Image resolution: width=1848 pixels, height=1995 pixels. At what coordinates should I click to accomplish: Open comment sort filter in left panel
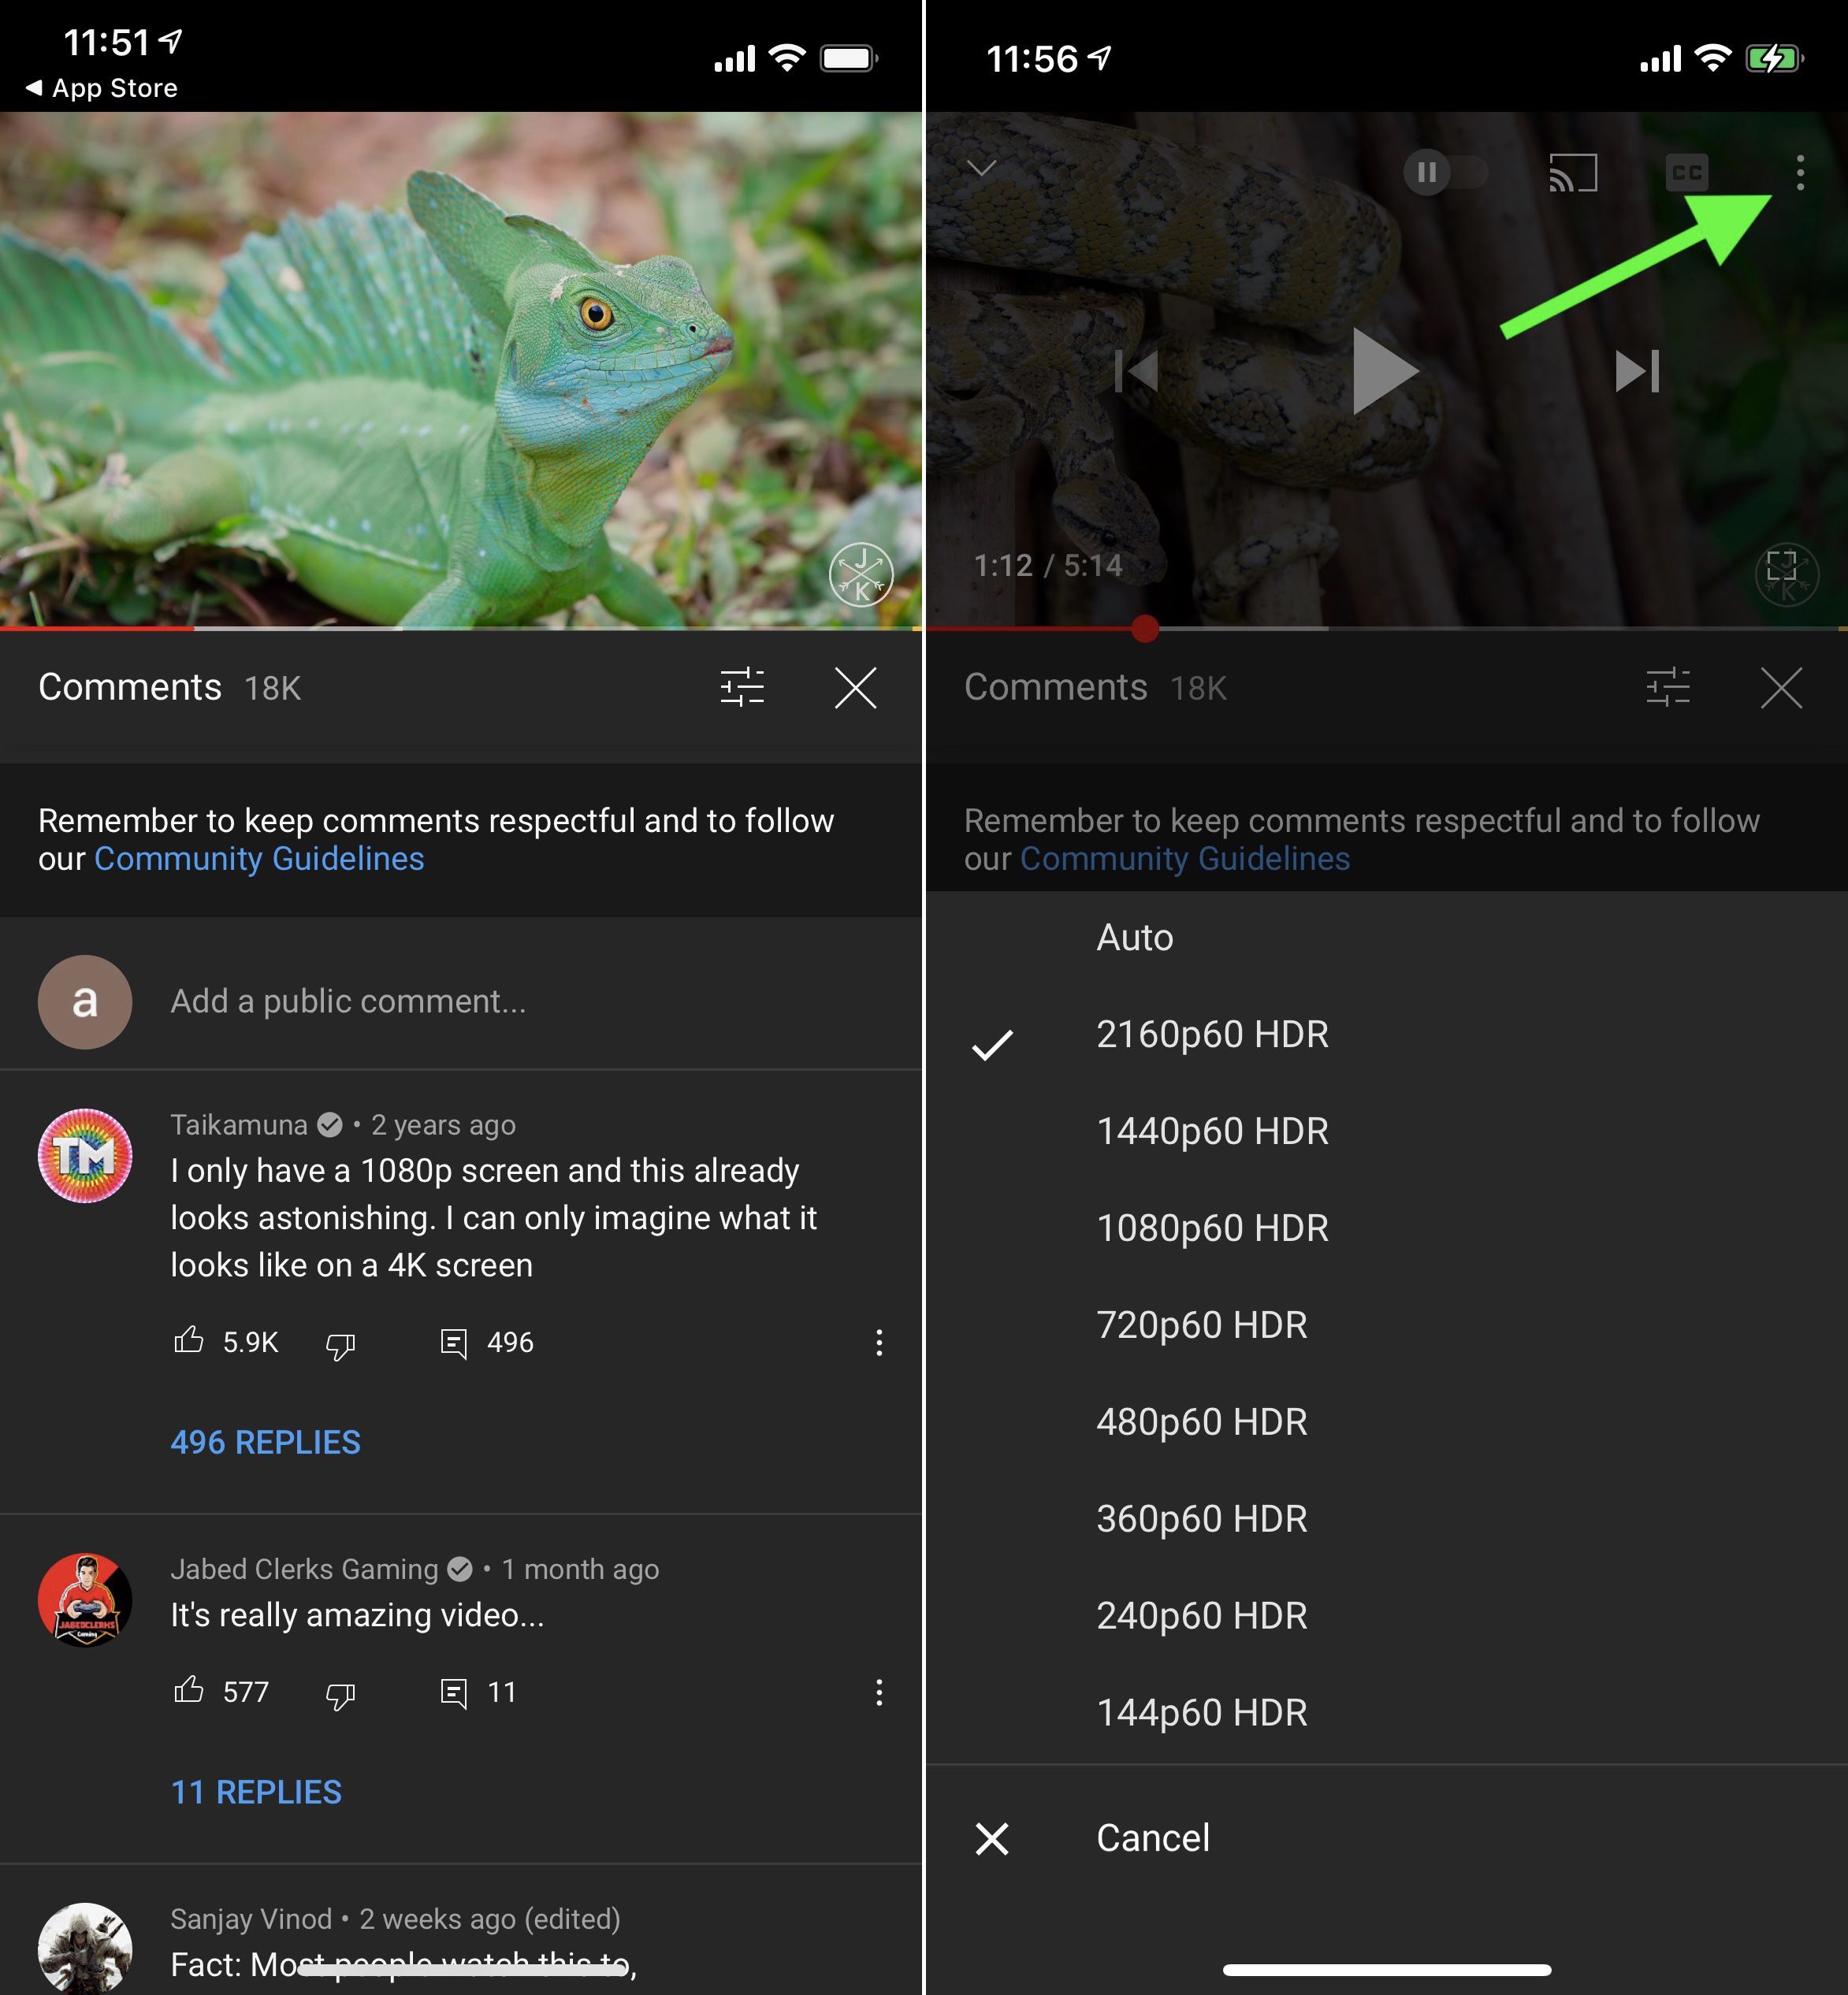pos(742,688)
